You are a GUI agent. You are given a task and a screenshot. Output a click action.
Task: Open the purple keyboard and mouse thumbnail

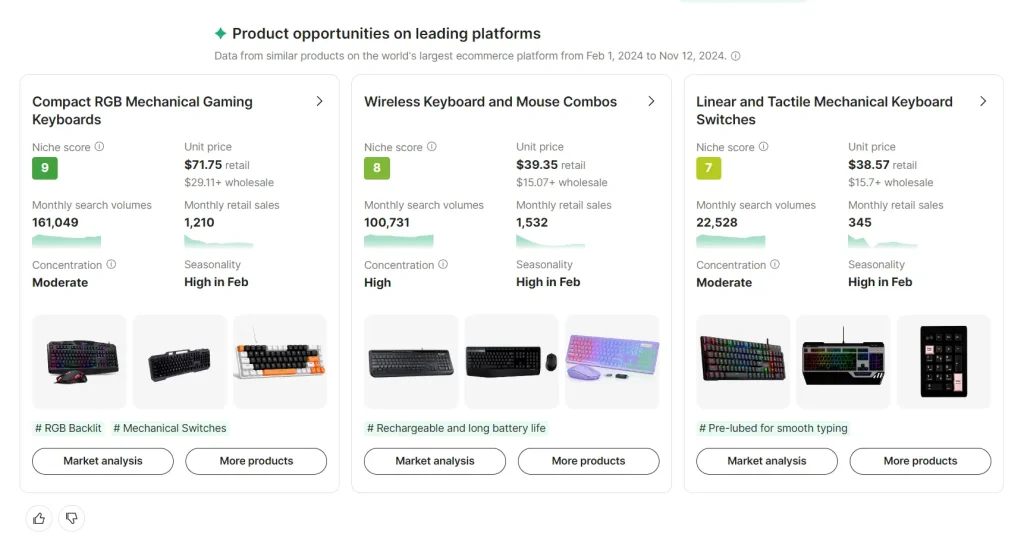[x=612, y=362]
